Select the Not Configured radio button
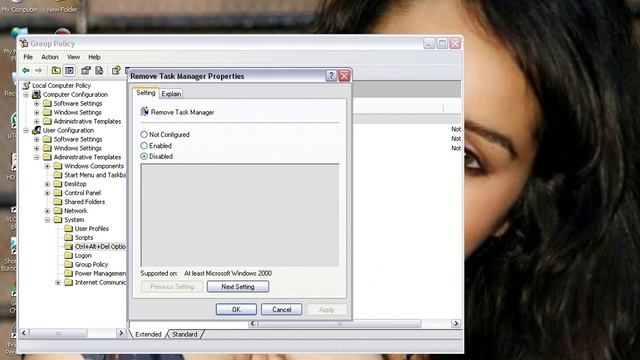640x360 pixels. [144, 134]
